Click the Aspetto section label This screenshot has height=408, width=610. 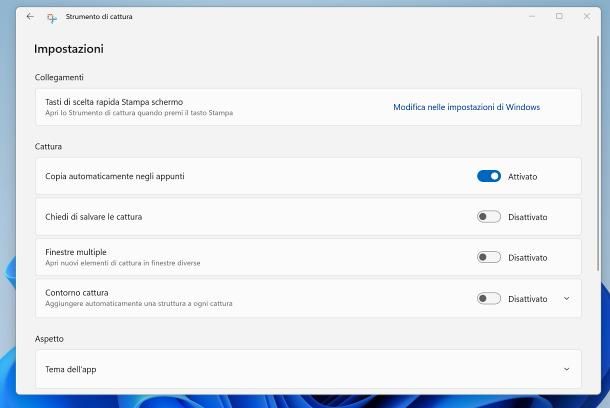coord(49,339)
